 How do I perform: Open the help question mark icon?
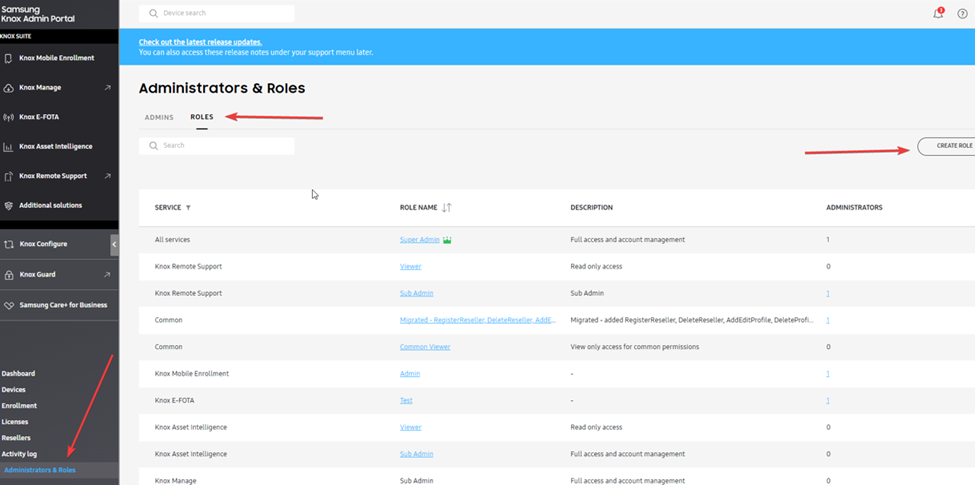coord(962,14)
